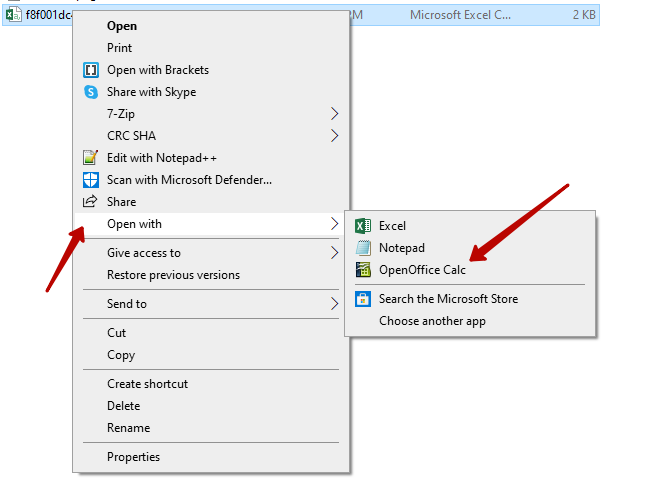Viewport: 647px width, 486px height.
Task: Click the file name f8f001dc
Action: [x=48, y=15]
